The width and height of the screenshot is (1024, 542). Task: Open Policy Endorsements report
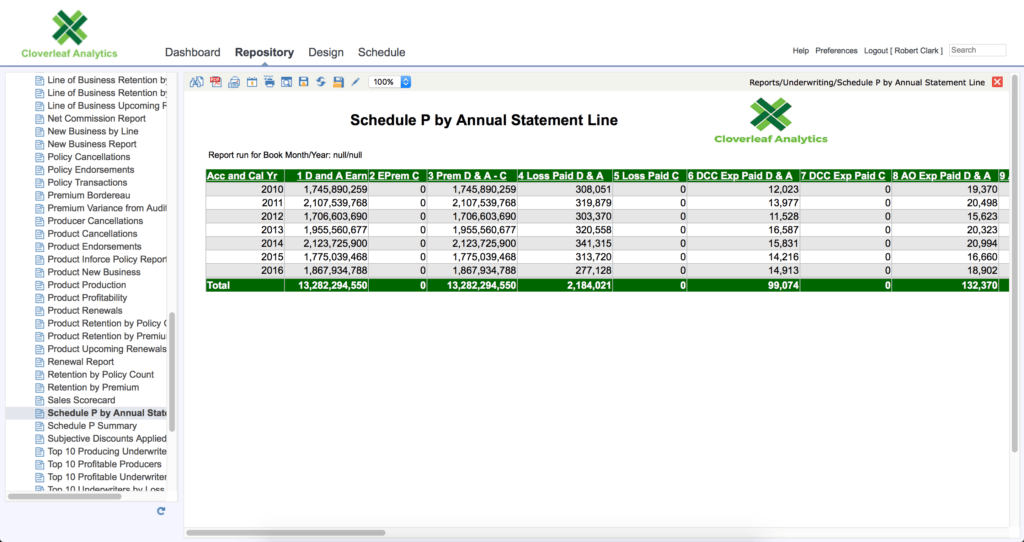(89, 170)
